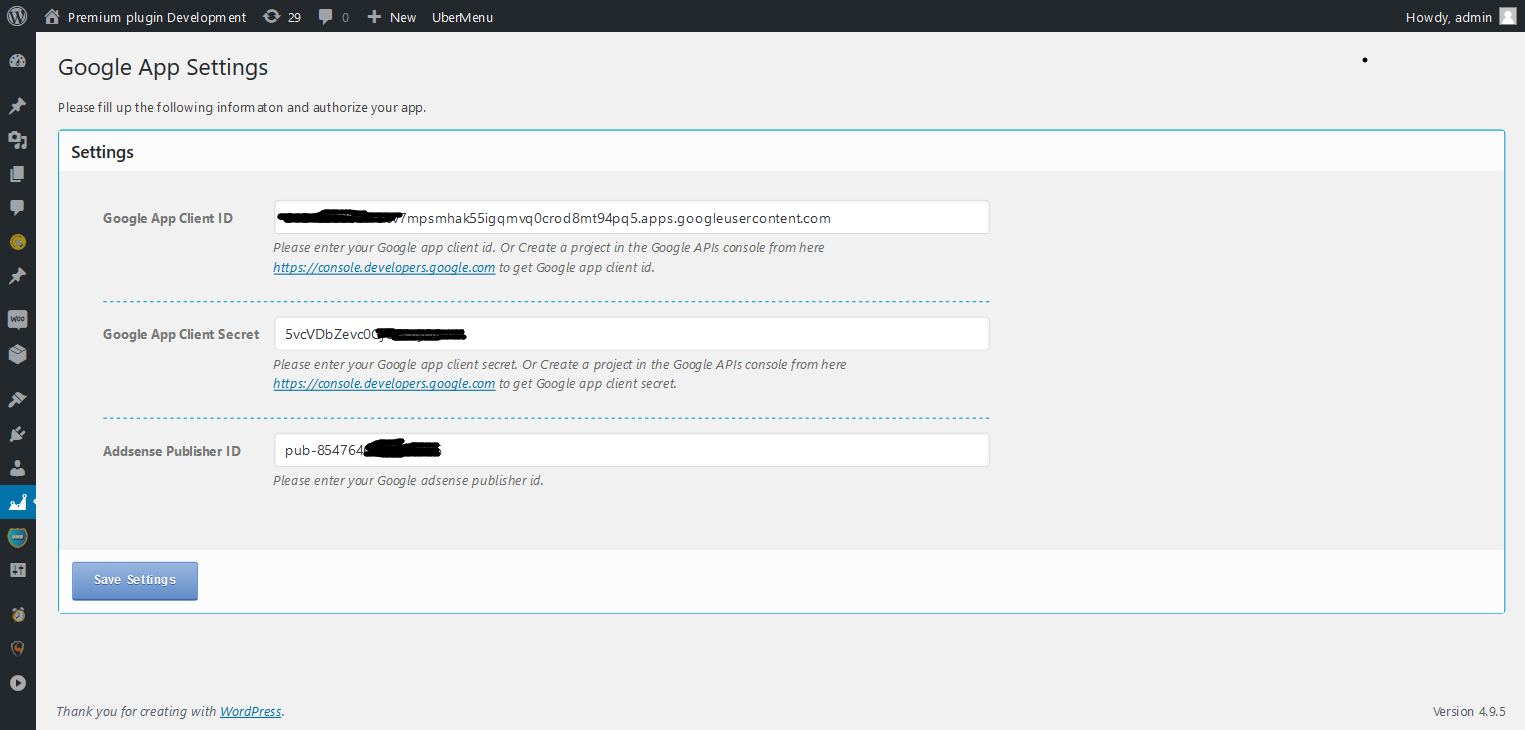Screen dimensions: 1525x730
Task: Open the Dashboard gauge icon in sidebar
Action: pyautogui.click(x=17, y=61)
